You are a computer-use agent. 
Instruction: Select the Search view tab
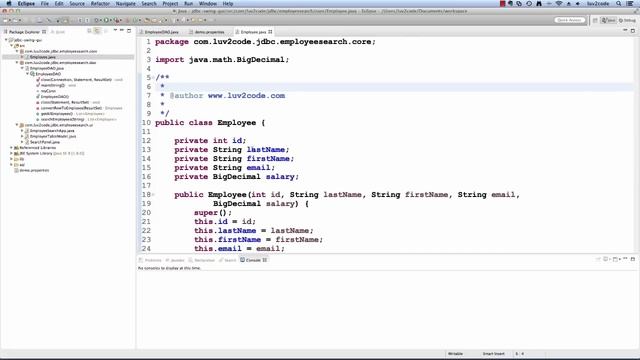(x=228, y=260)
